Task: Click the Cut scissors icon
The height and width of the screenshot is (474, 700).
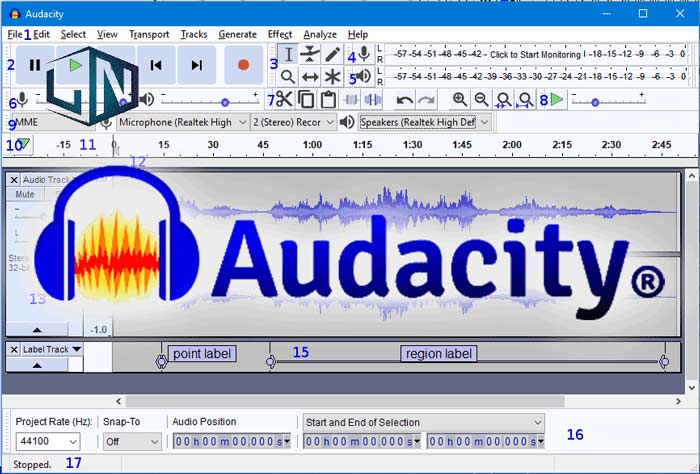Action: [284, 99]
